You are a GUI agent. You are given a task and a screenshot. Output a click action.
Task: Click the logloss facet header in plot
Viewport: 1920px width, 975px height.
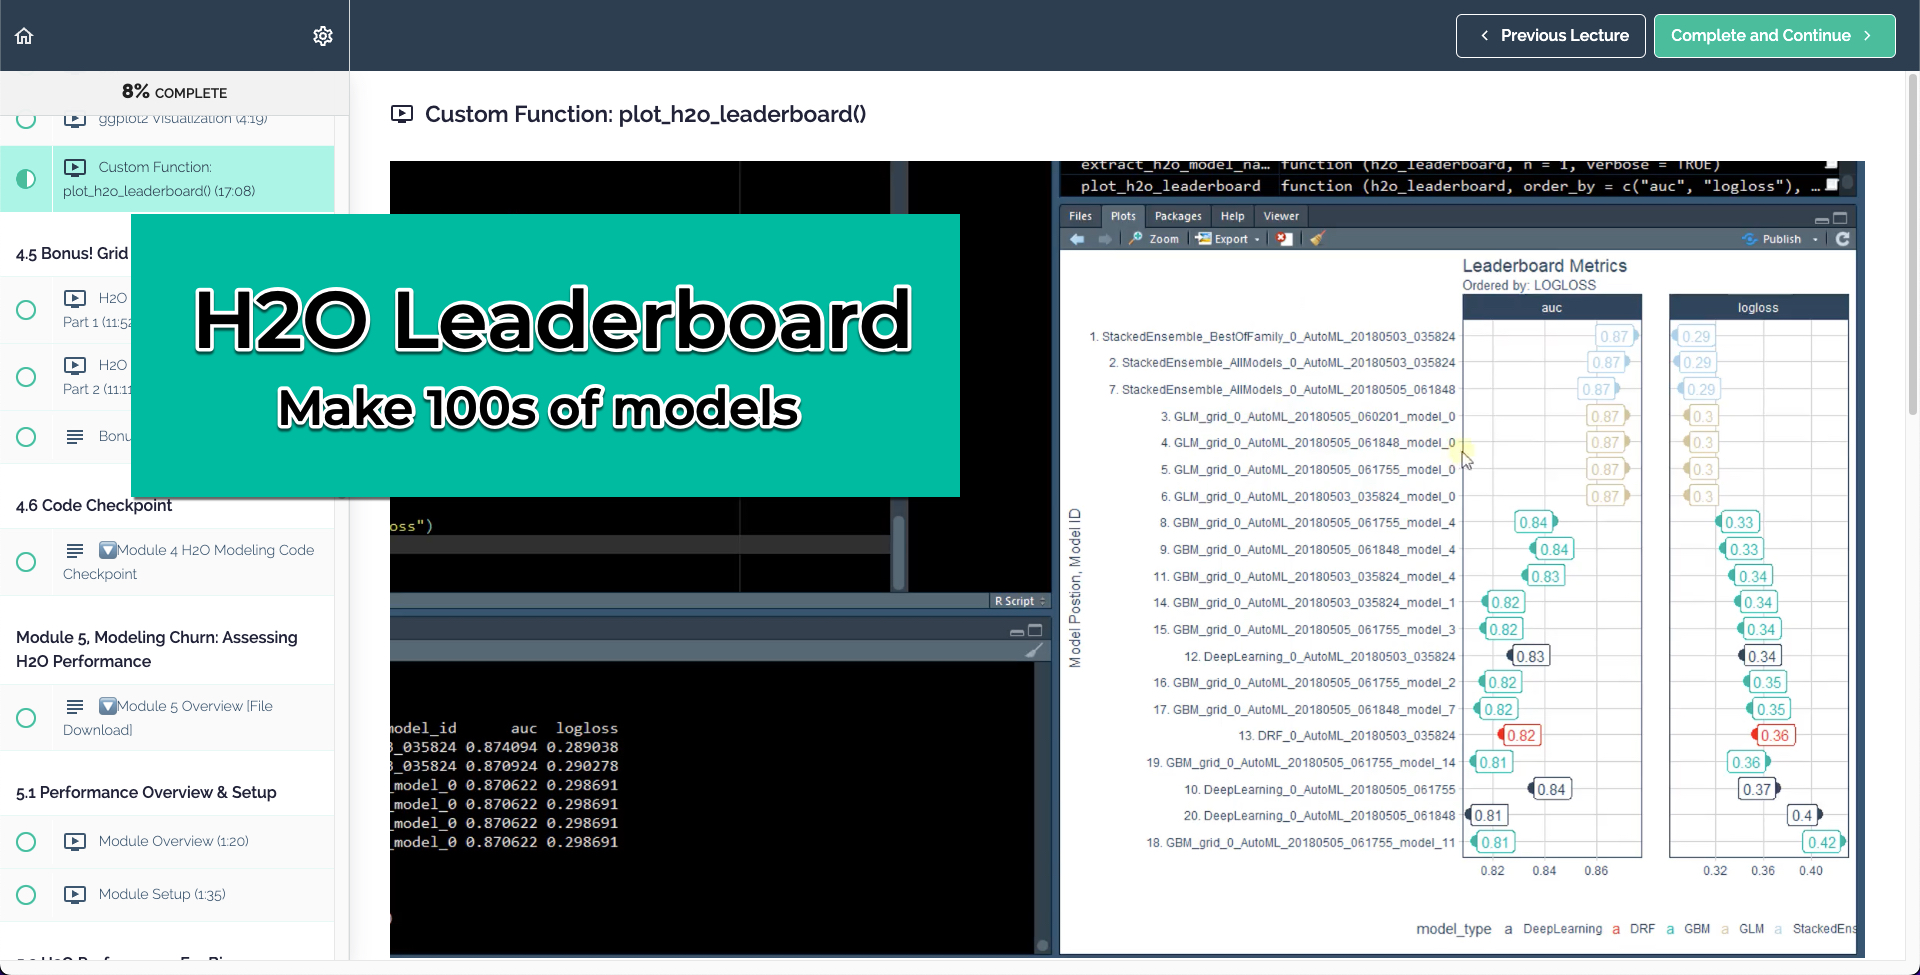[1758, 307]
